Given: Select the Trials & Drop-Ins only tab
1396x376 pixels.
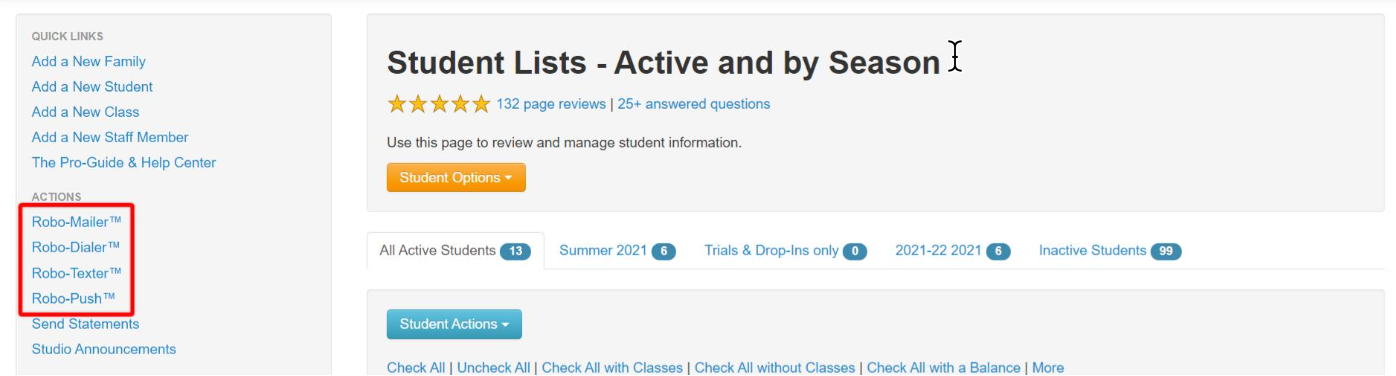Looking at the screenshot, I should 785,251.
